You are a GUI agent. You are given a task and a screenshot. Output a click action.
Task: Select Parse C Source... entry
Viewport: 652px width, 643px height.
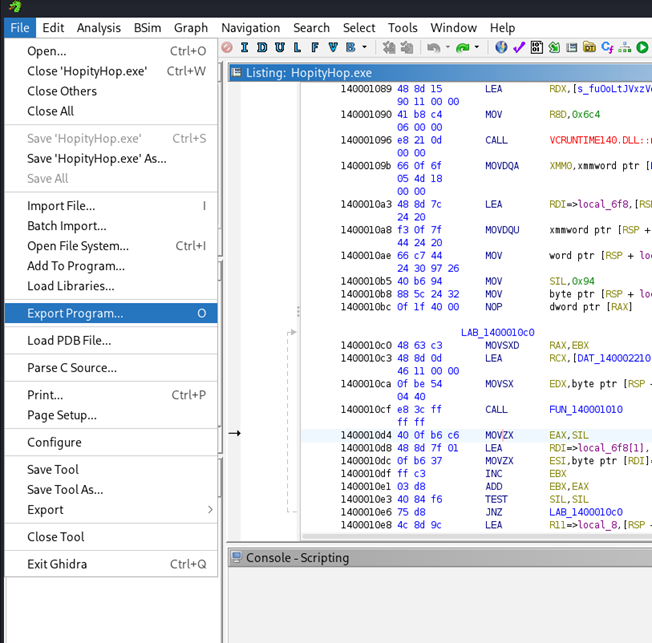point(111,368)
